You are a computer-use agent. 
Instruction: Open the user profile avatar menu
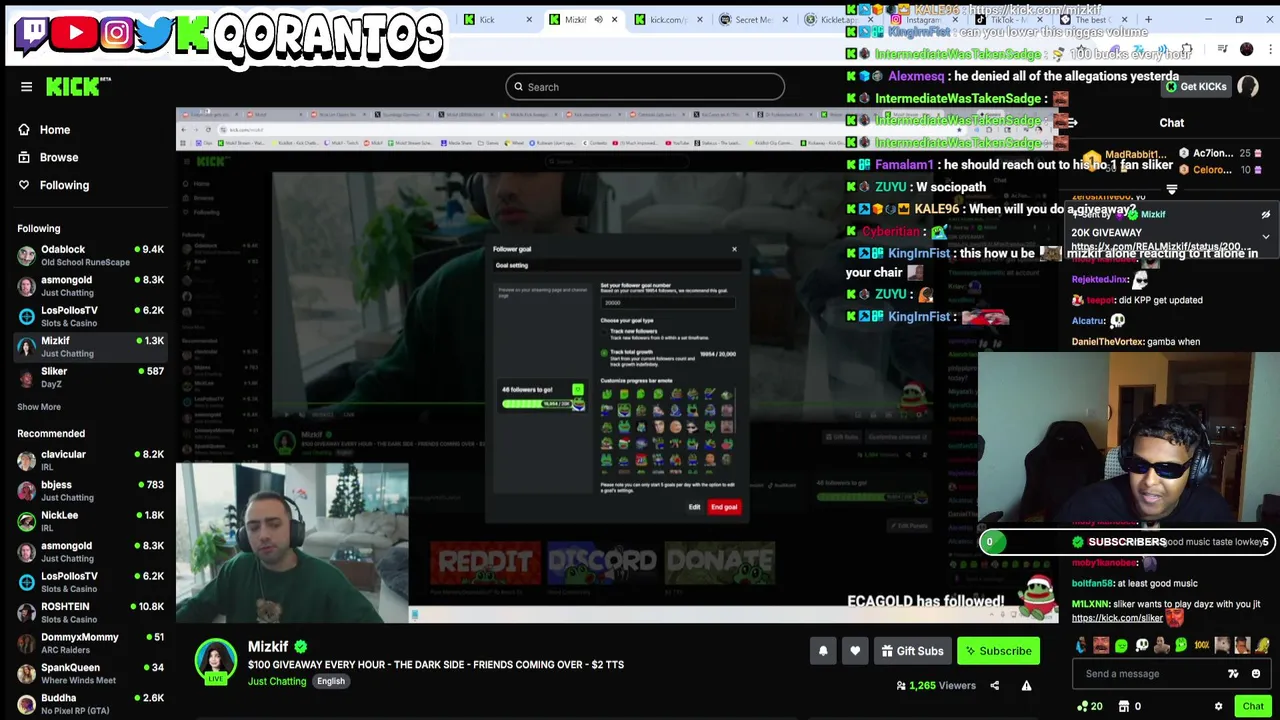[x=1248, y=87]
